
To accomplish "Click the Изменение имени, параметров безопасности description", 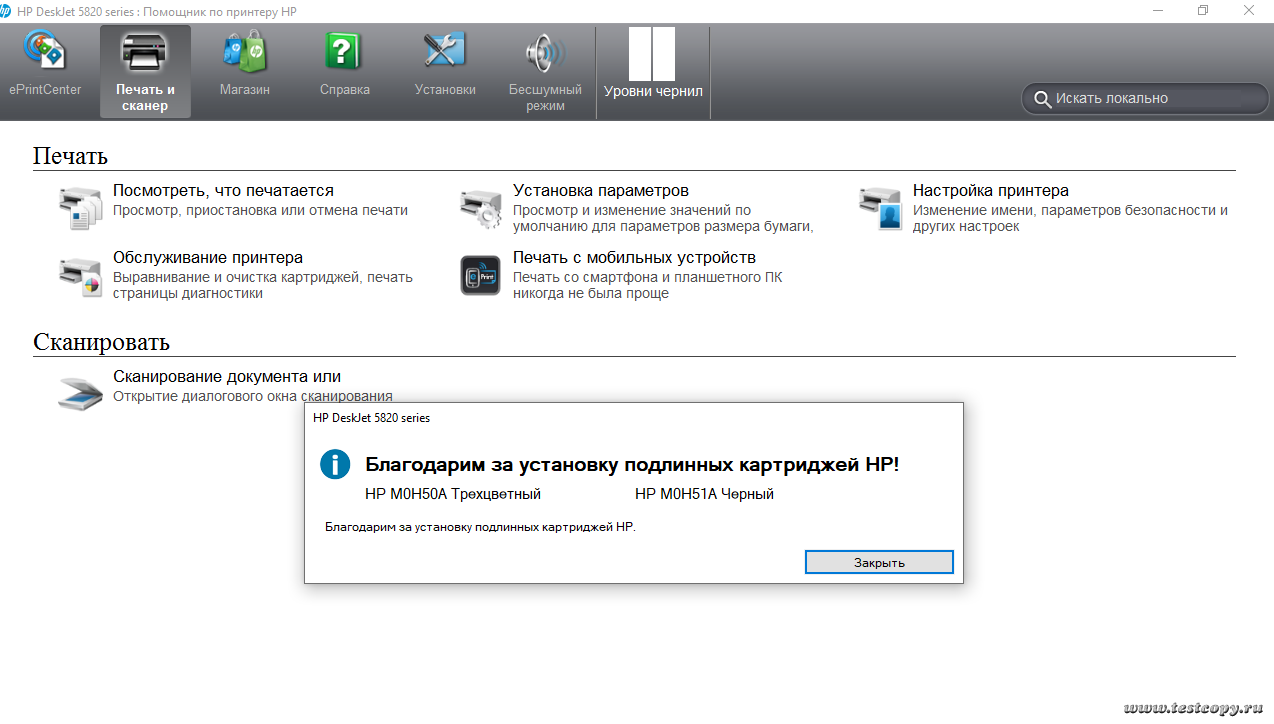I will pos(1070,218).
